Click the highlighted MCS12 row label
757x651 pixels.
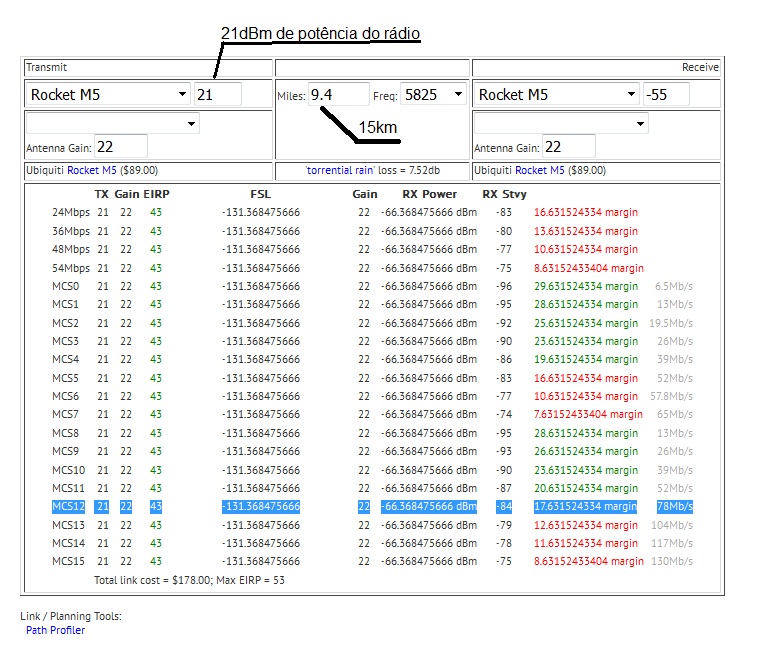(x=69, y=507)
